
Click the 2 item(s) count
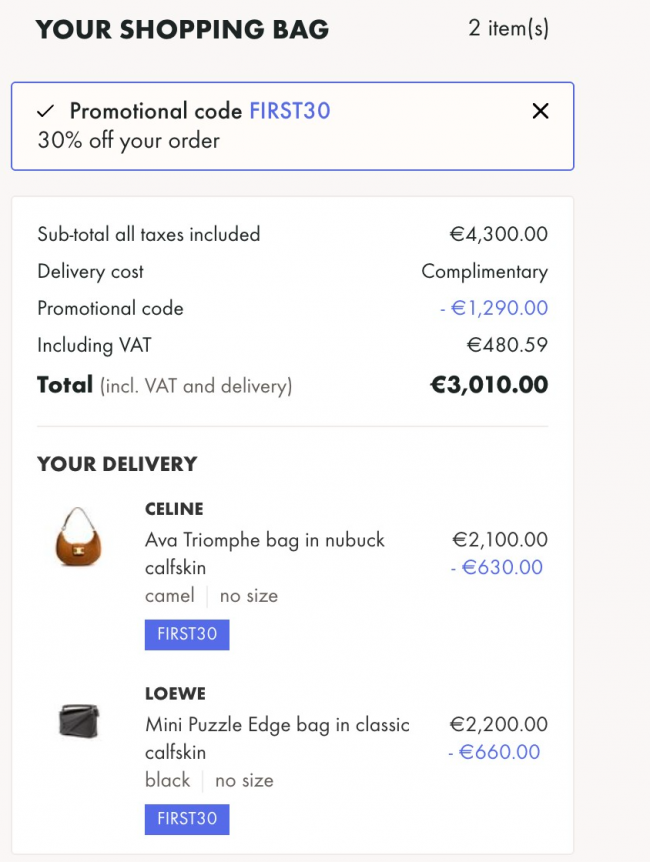click(508, 29)
